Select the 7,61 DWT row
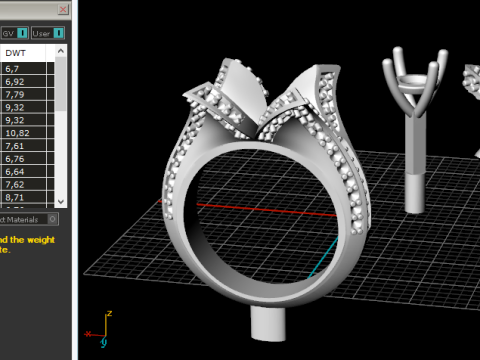The width and height of the screenshot is (480, 360). (x=23, y=146)
